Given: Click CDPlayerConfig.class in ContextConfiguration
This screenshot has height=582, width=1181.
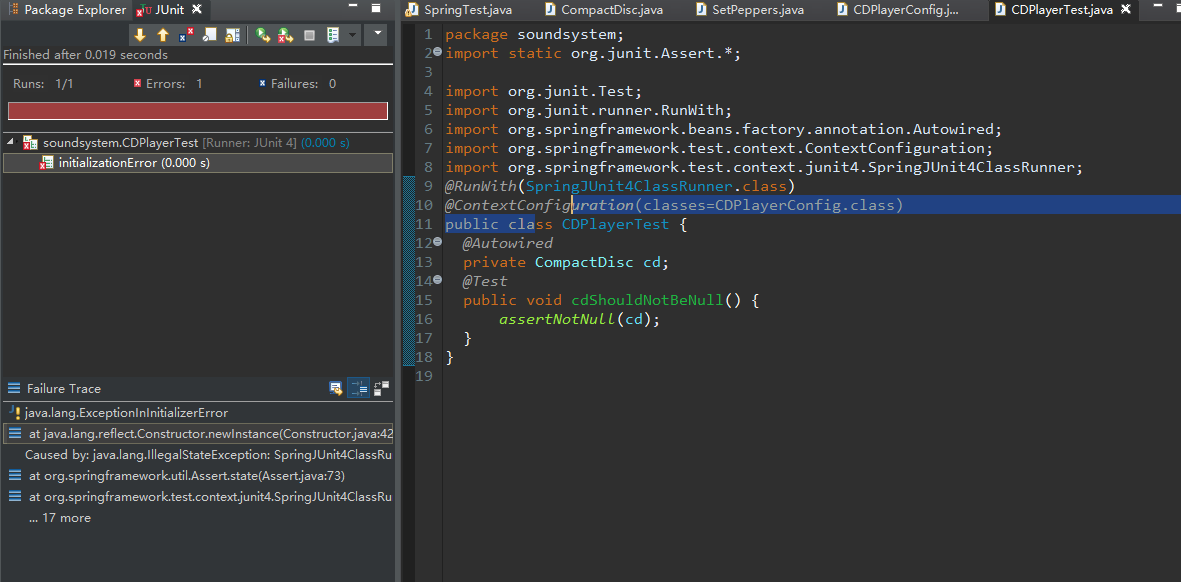Looking at the screenshot, I should click(804, 205).
